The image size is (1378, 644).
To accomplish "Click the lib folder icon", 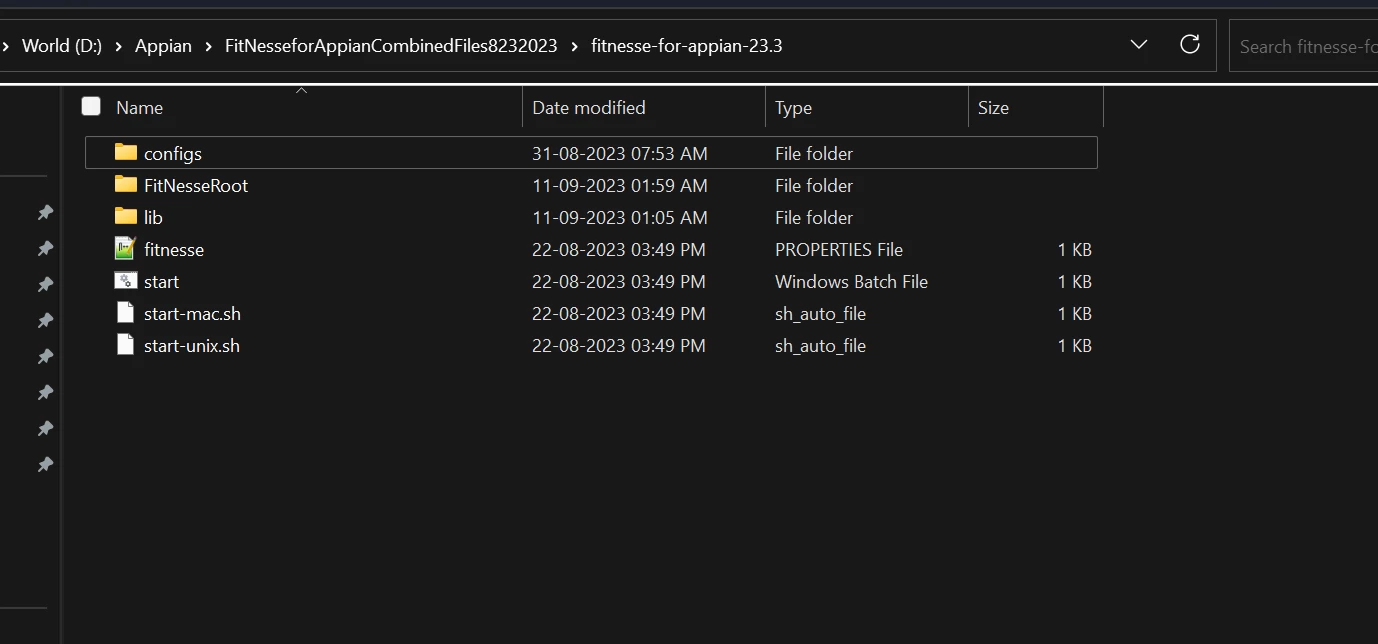I will 125,217.
